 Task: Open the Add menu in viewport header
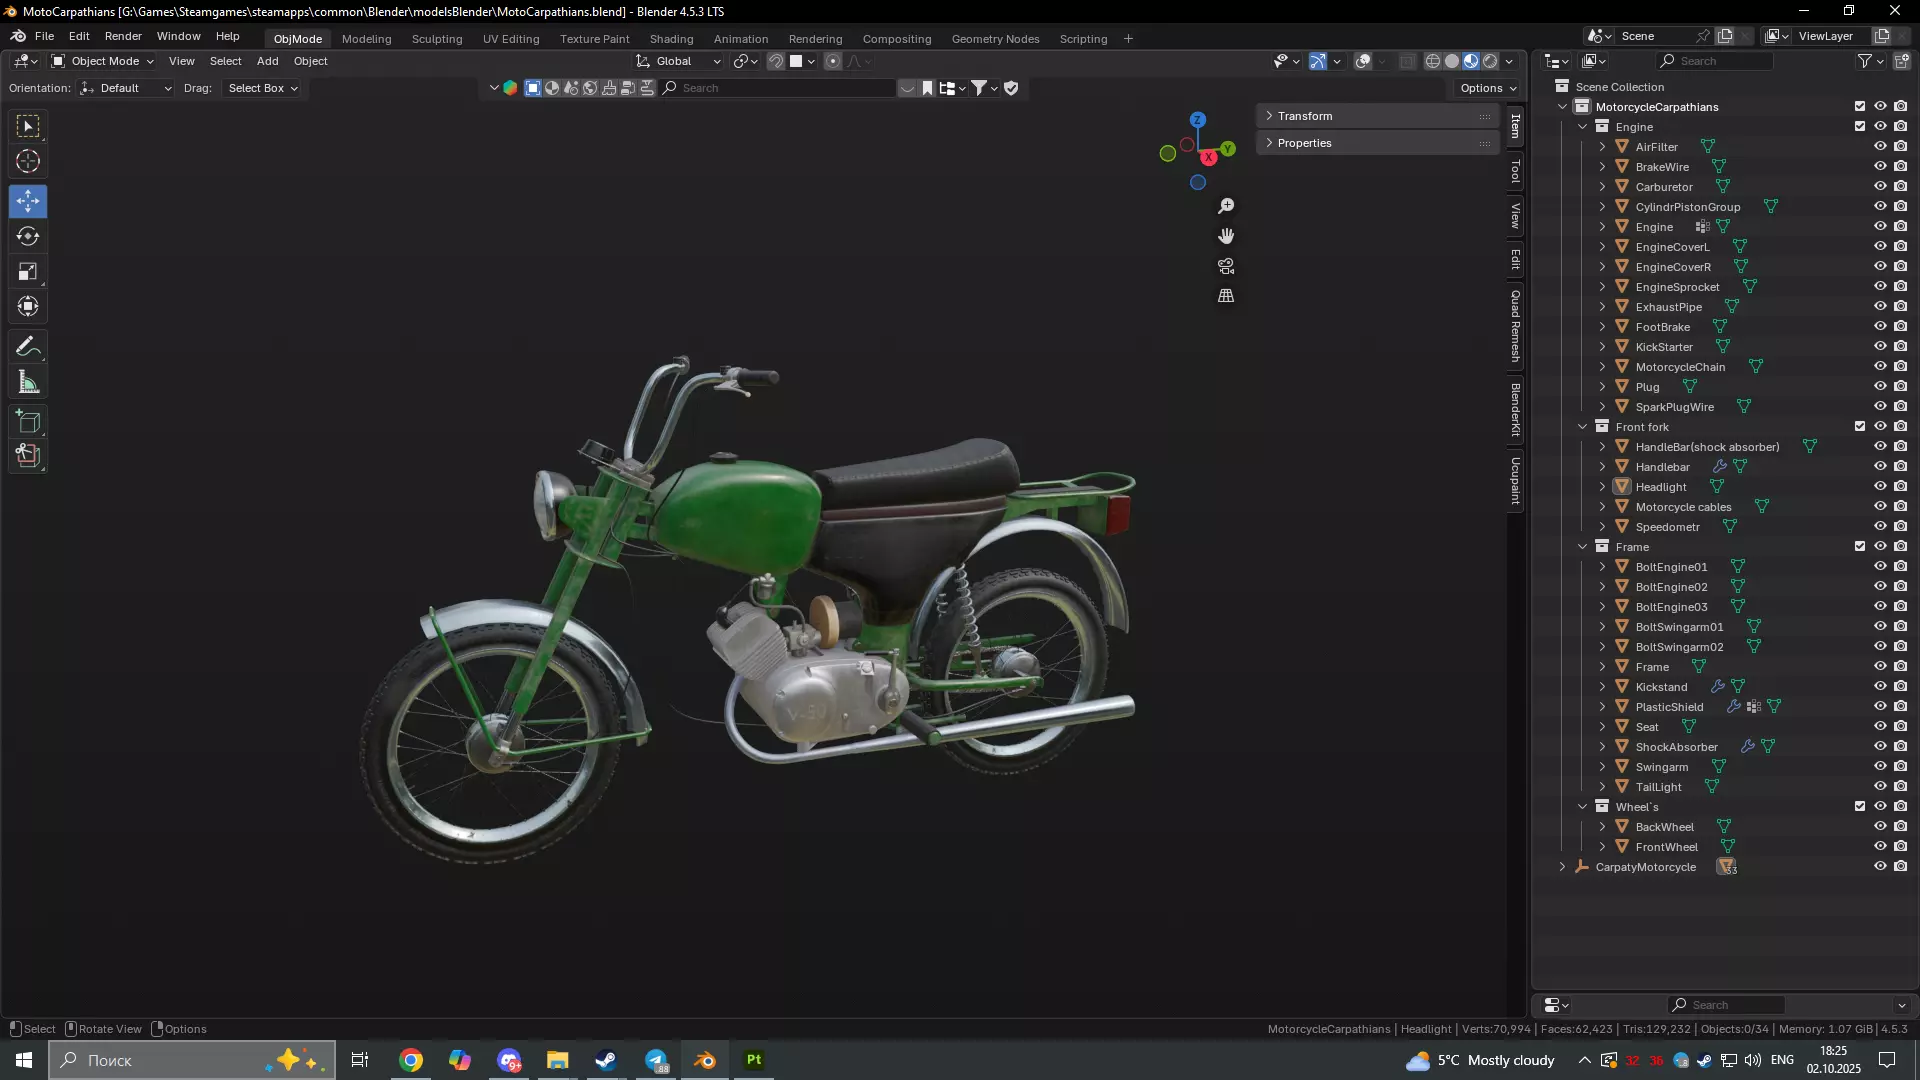click(x=267, y=61)
